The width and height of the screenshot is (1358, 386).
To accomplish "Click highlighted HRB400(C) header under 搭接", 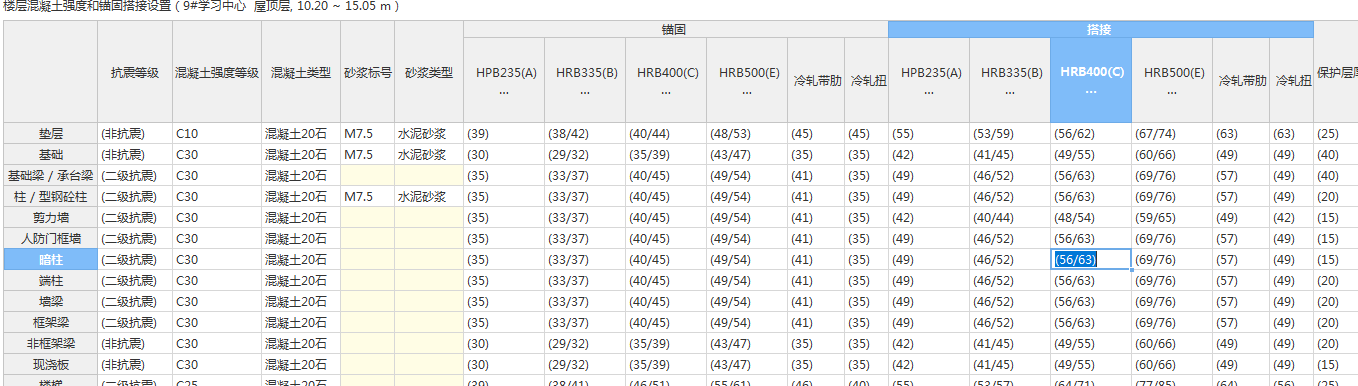I will [x=1091, y=80].
